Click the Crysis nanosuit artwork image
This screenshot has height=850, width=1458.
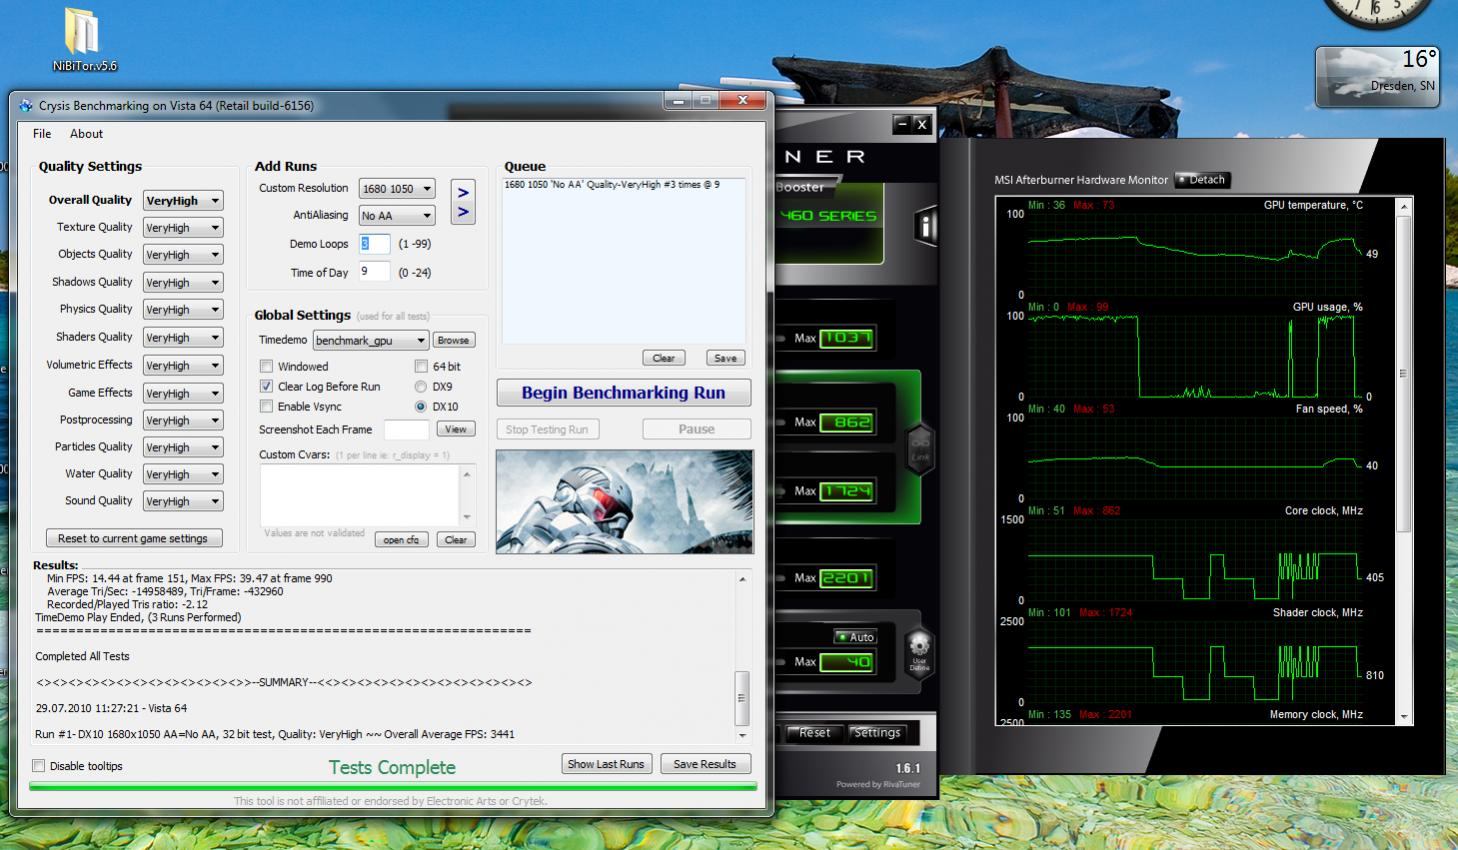pos(624,501)
